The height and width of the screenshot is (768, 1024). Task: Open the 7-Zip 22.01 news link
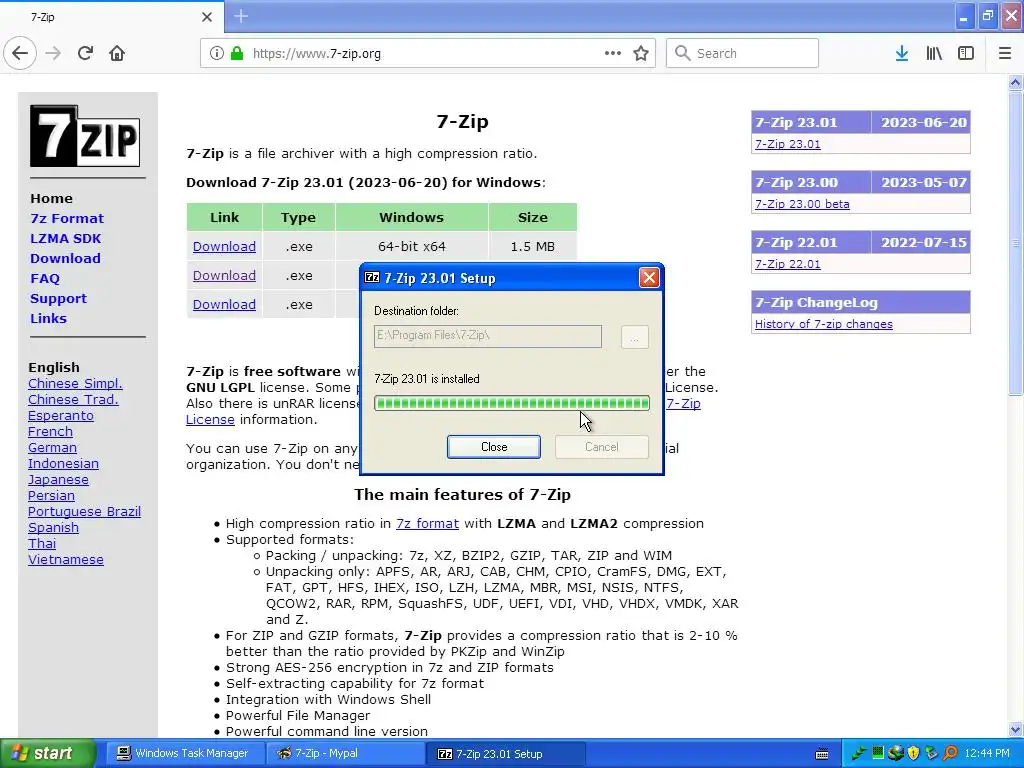coord(788,264)
